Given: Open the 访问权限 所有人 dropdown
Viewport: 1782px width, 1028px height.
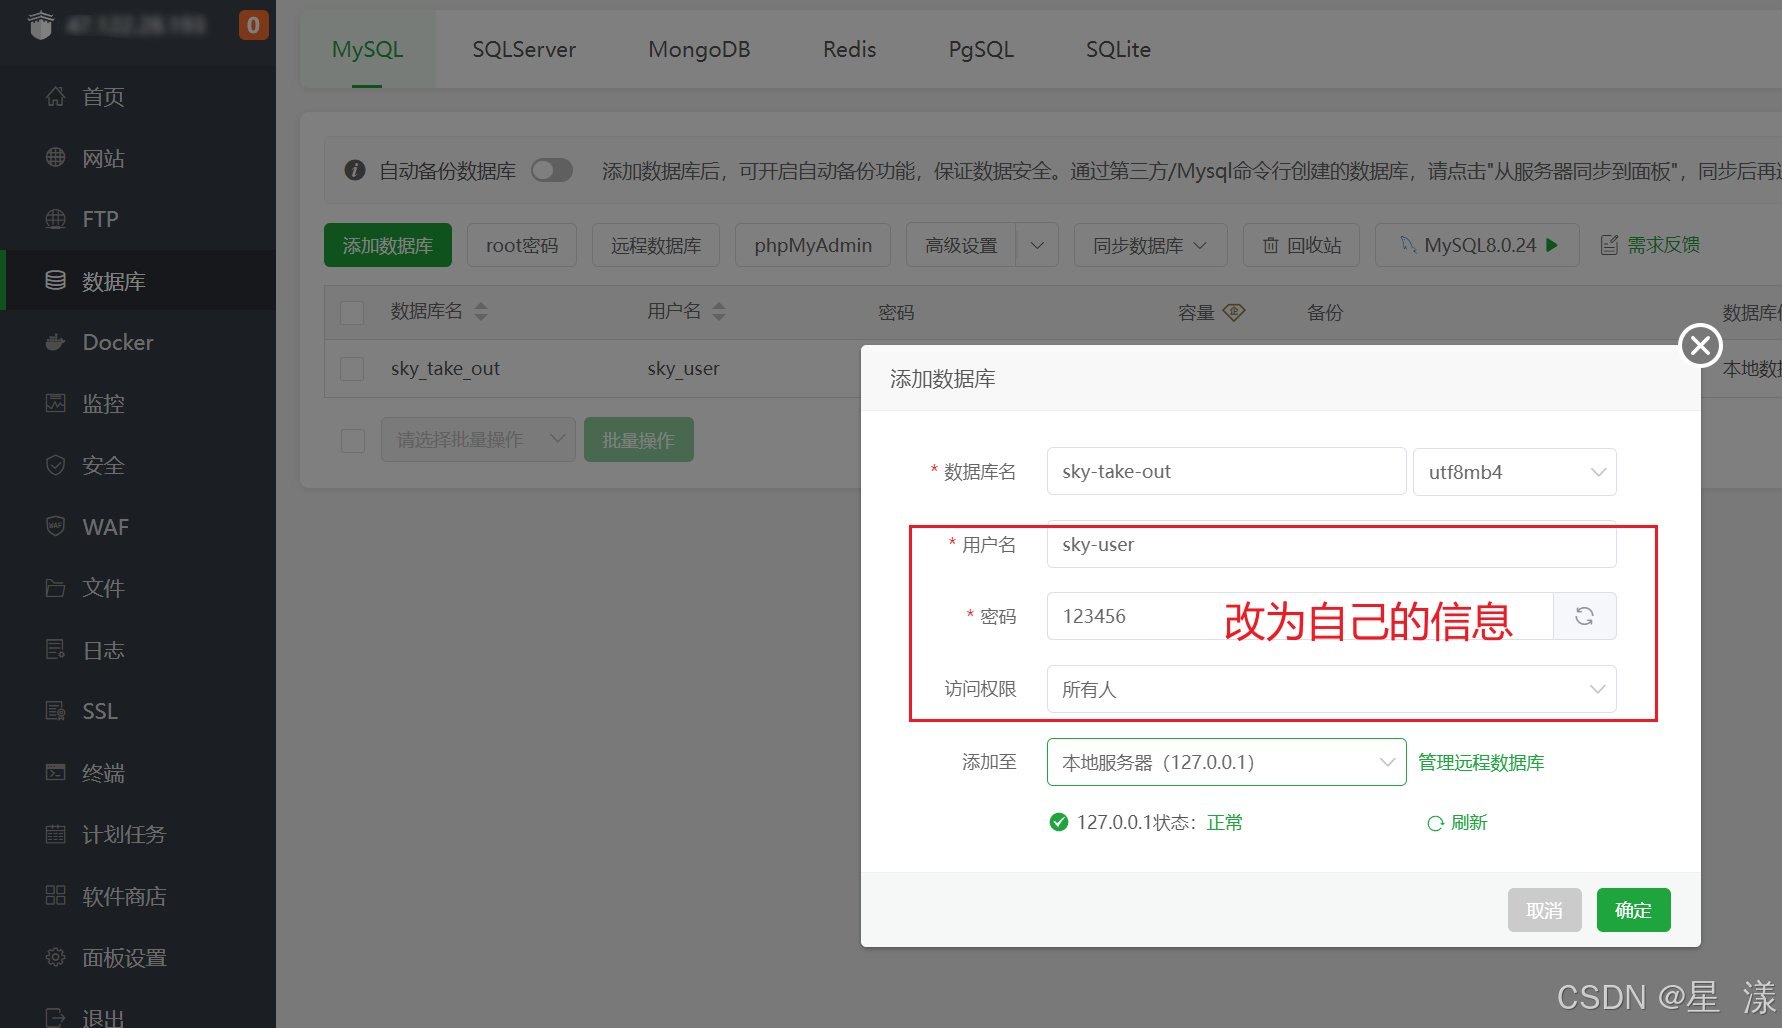Looking at the screenshot, I should click(x=1331, y=689).
